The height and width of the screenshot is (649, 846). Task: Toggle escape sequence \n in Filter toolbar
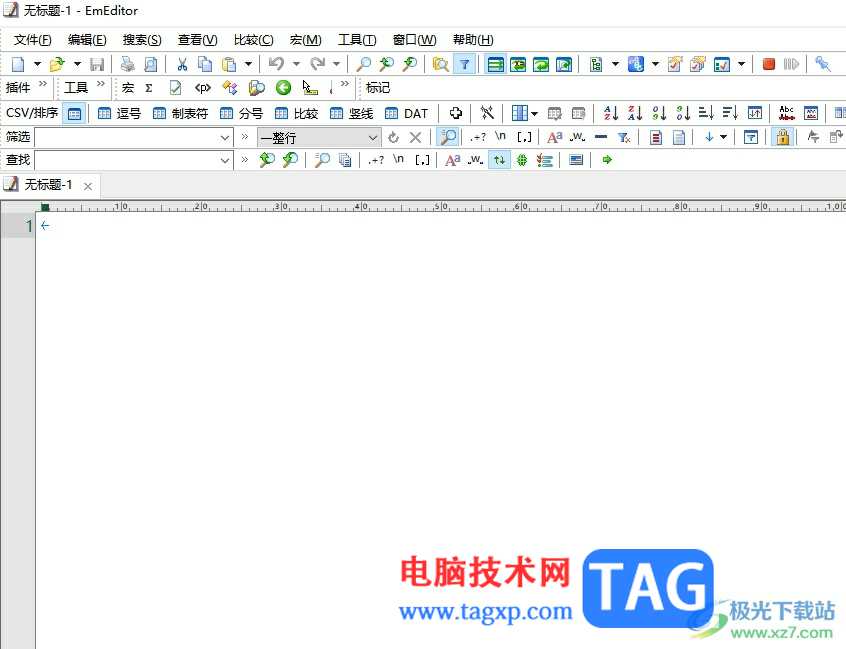coord(501,136)
